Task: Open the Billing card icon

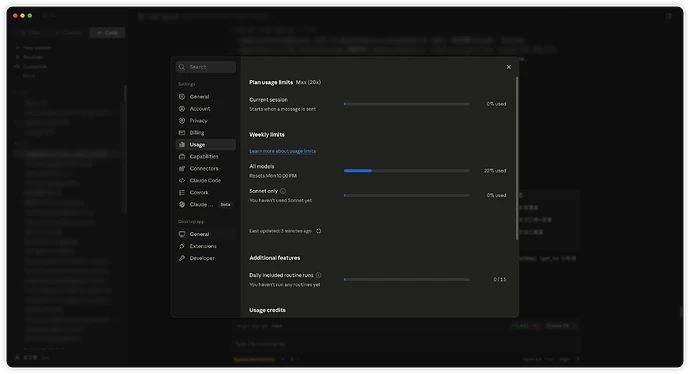Action: (182, 132)
